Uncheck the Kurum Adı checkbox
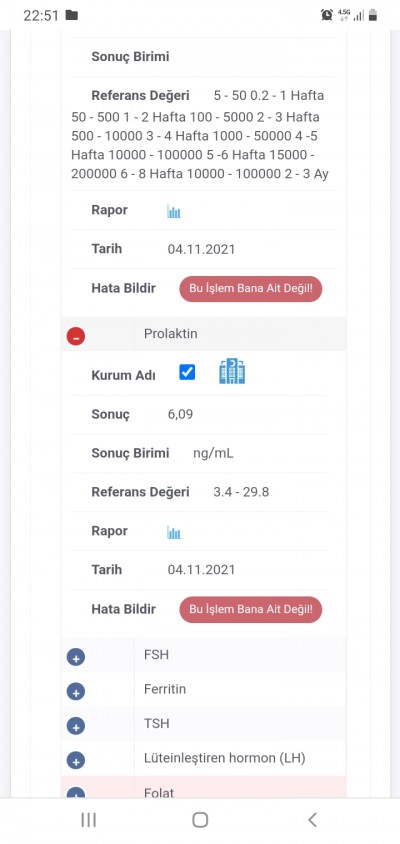This screenshot has width=400, height=844. tap(187, 372)
